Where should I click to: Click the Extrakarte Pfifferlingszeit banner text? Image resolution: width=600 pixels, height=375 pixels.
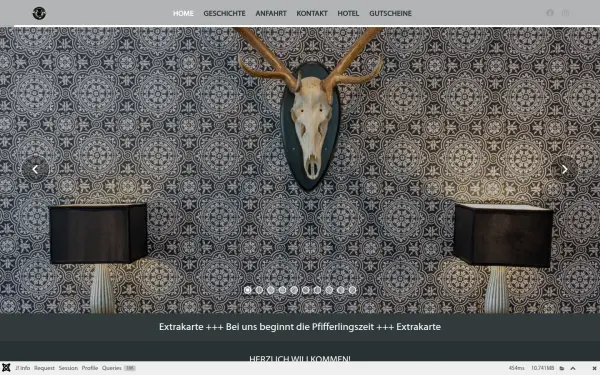(300, 327)
